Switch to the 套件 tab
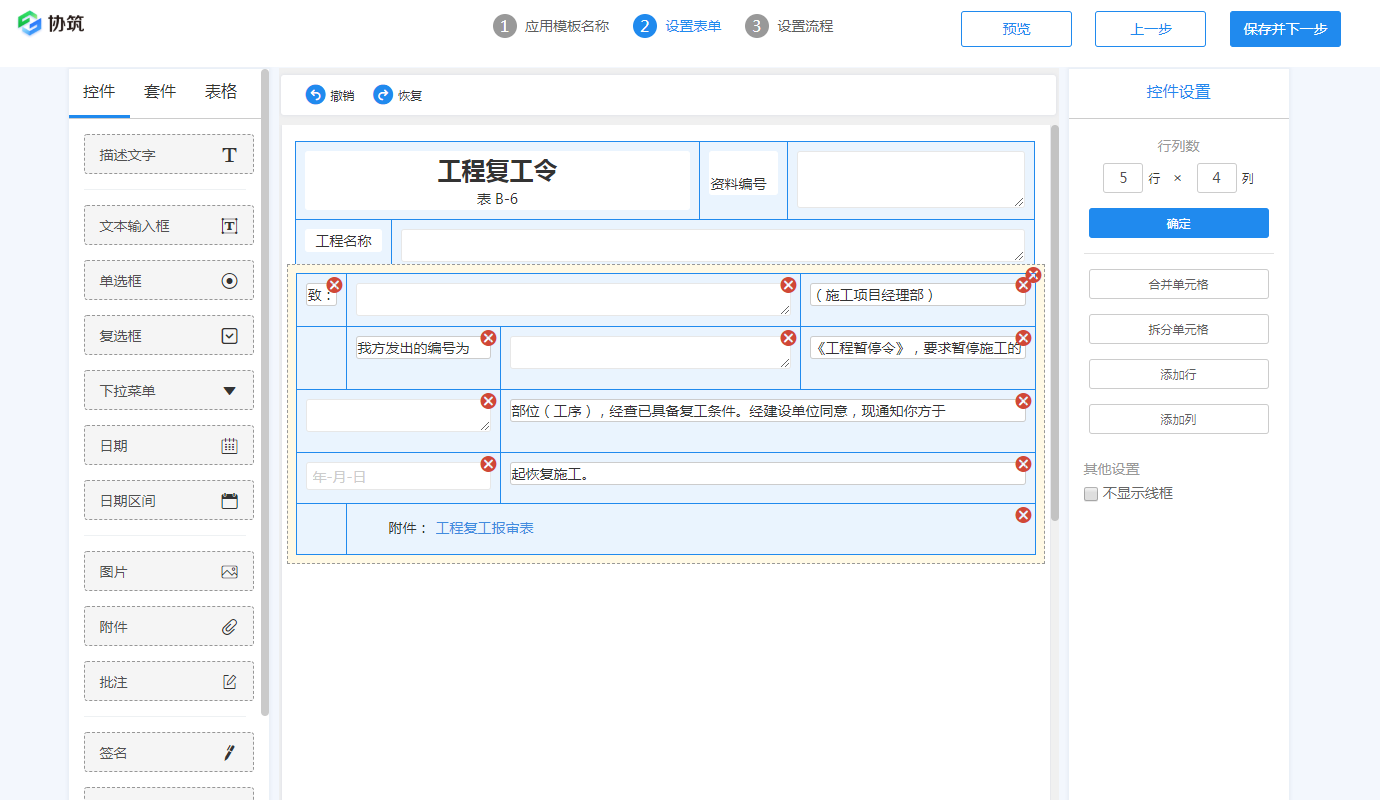 pyautogui.click(x=160, y=92)
